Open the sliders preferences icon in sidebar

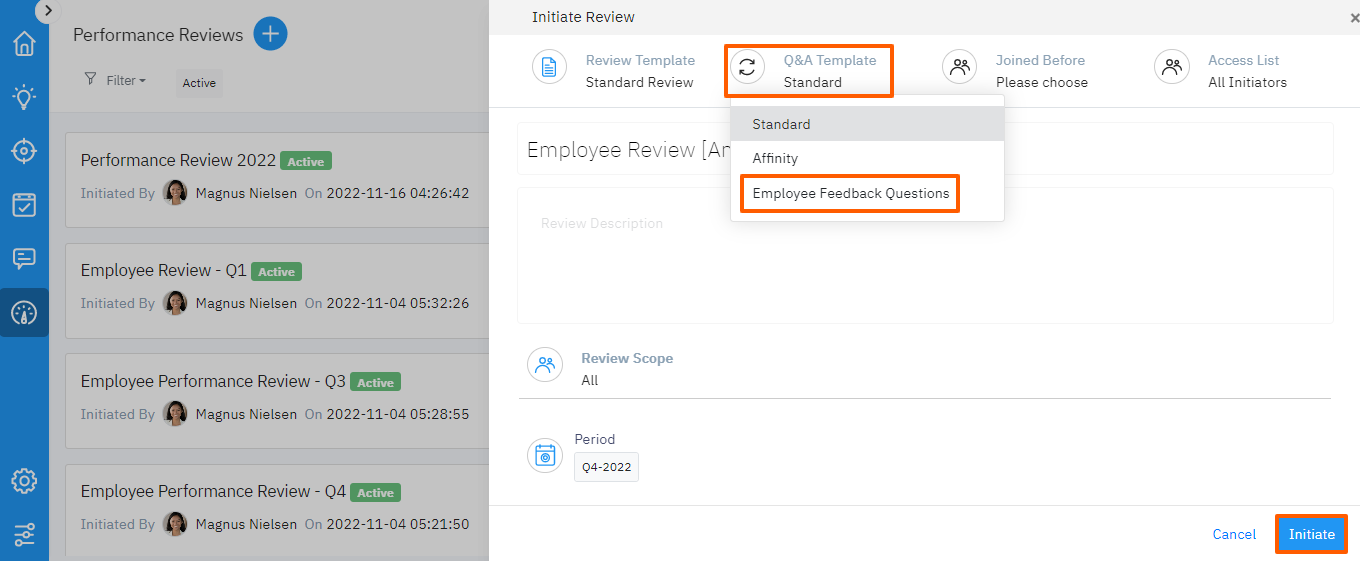tap(24, 534)
